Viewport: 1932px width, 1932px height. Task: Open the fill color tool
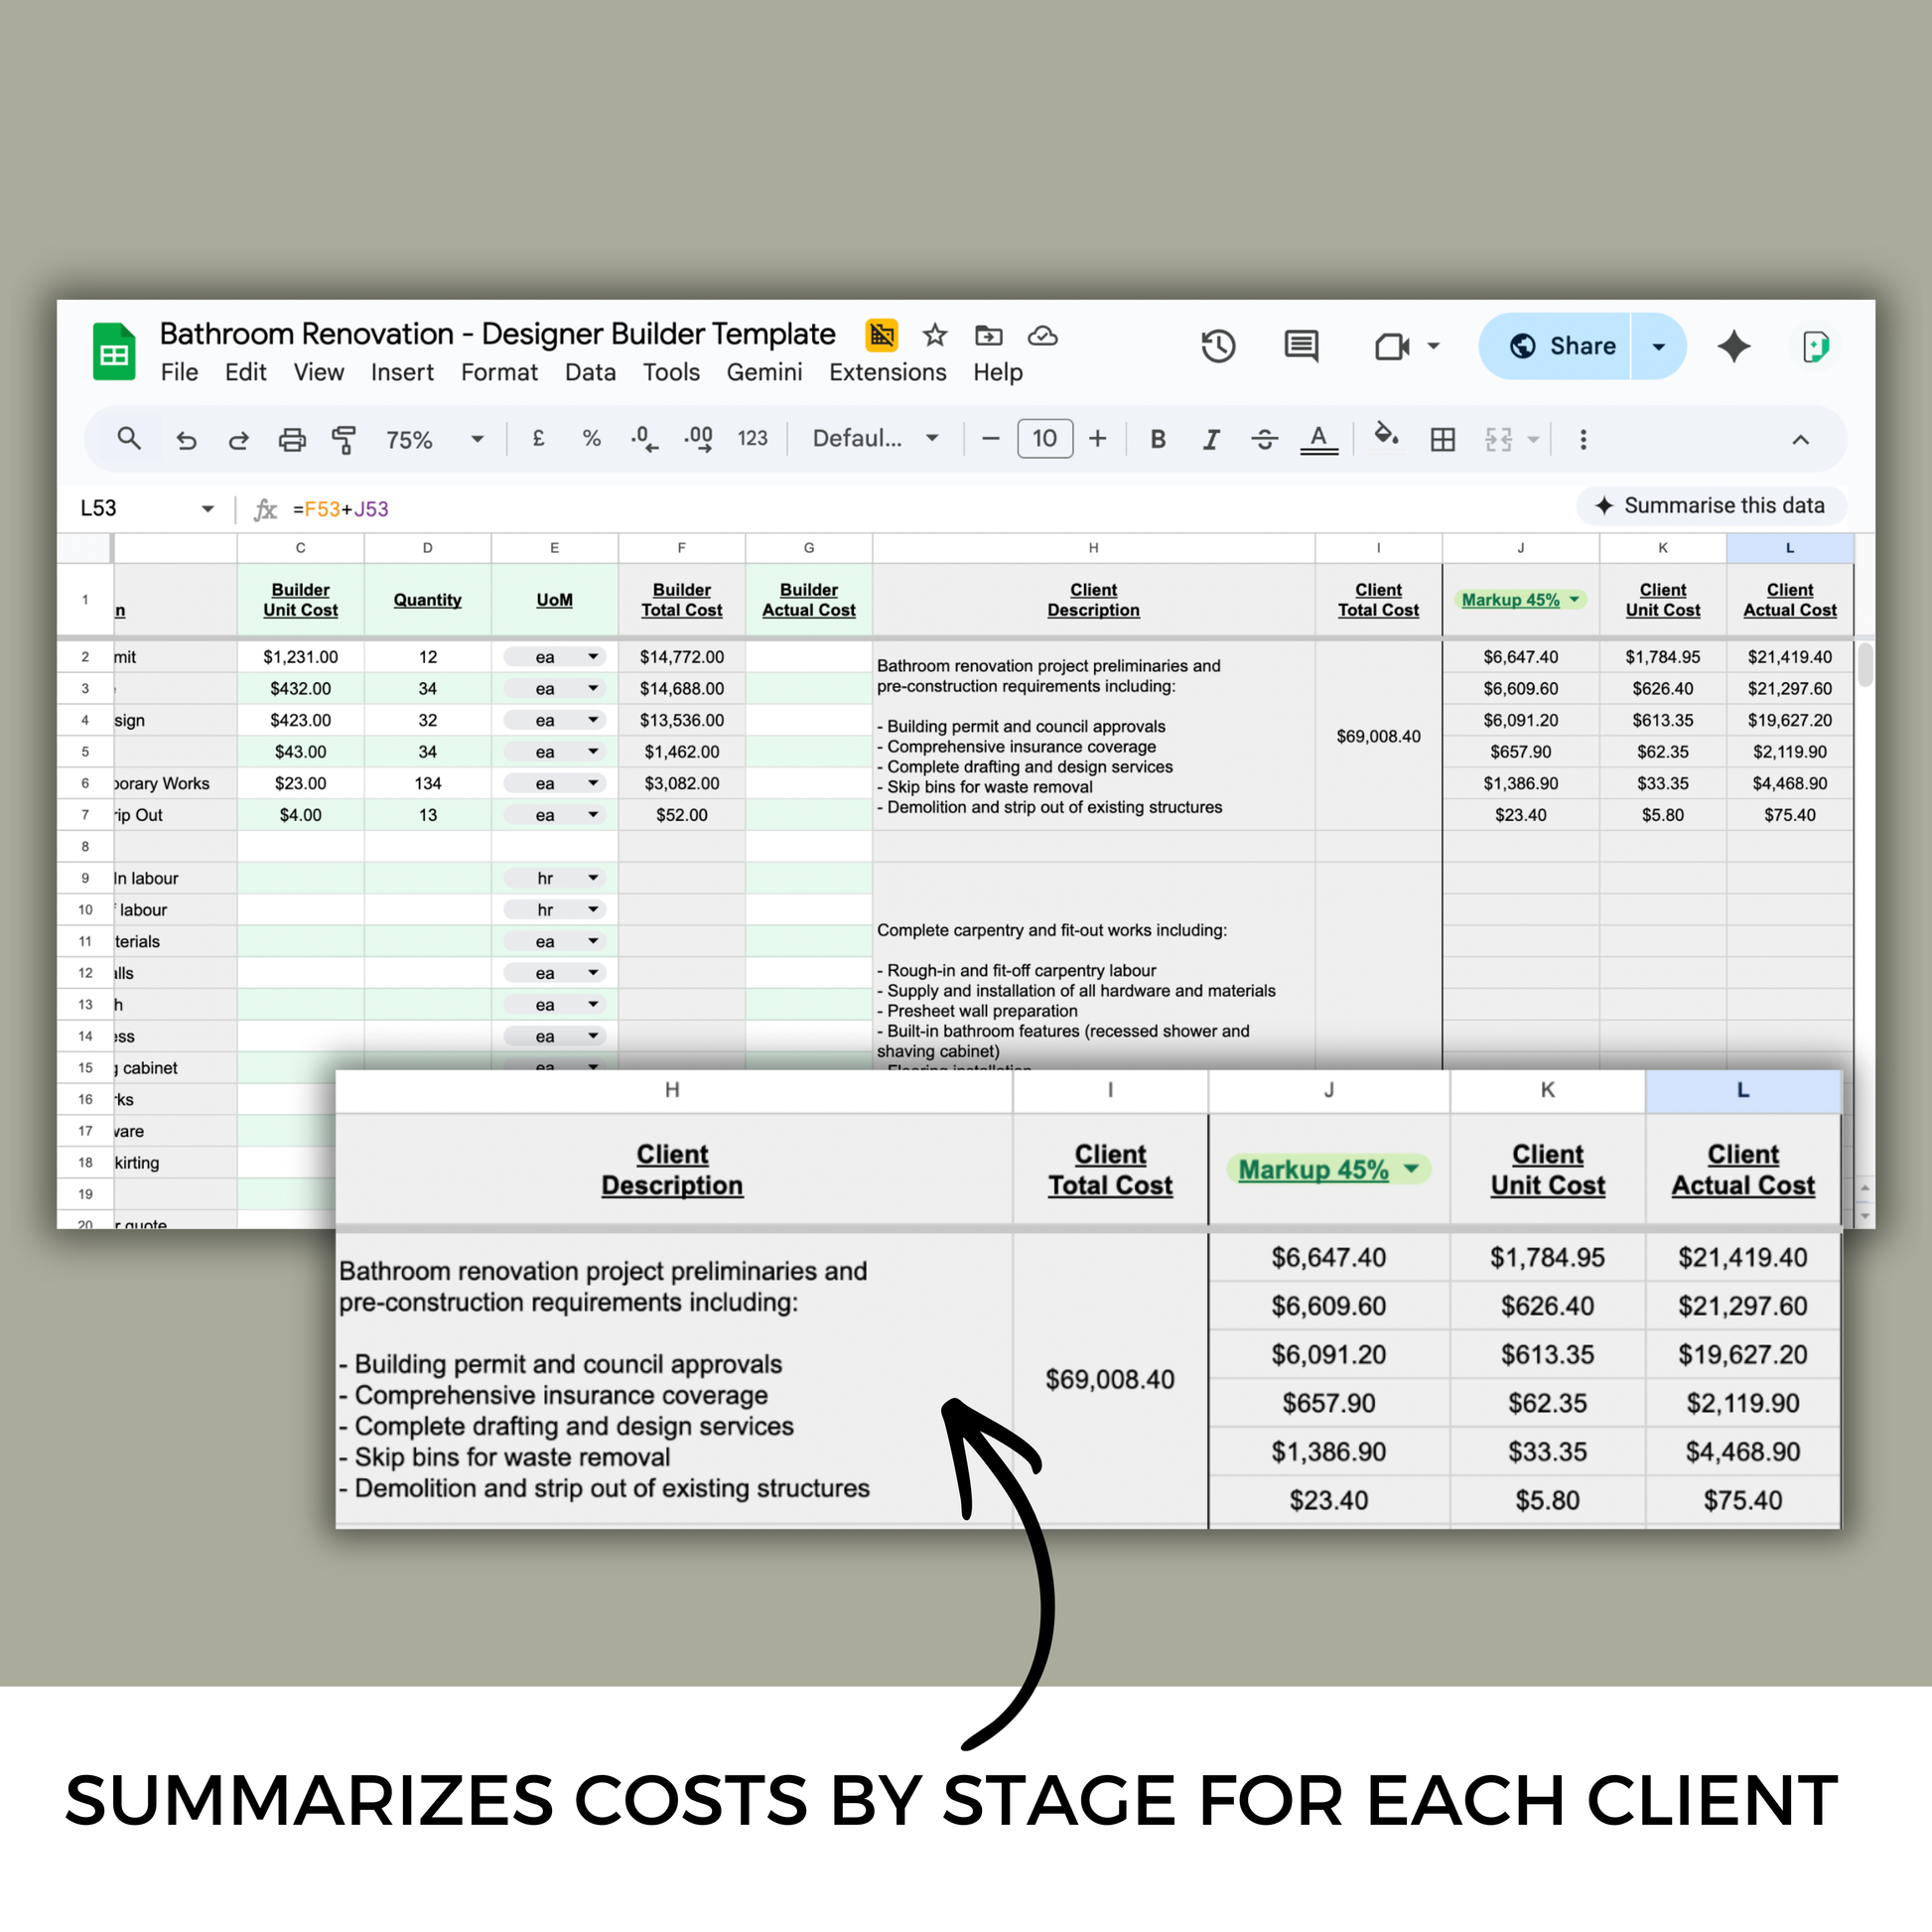[1386, 440]
